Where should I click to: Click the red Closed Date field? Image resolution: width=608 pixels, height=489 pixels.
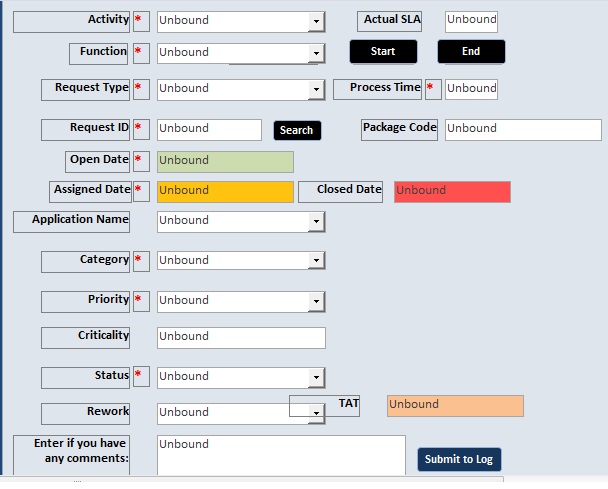(x=452, y=192)
